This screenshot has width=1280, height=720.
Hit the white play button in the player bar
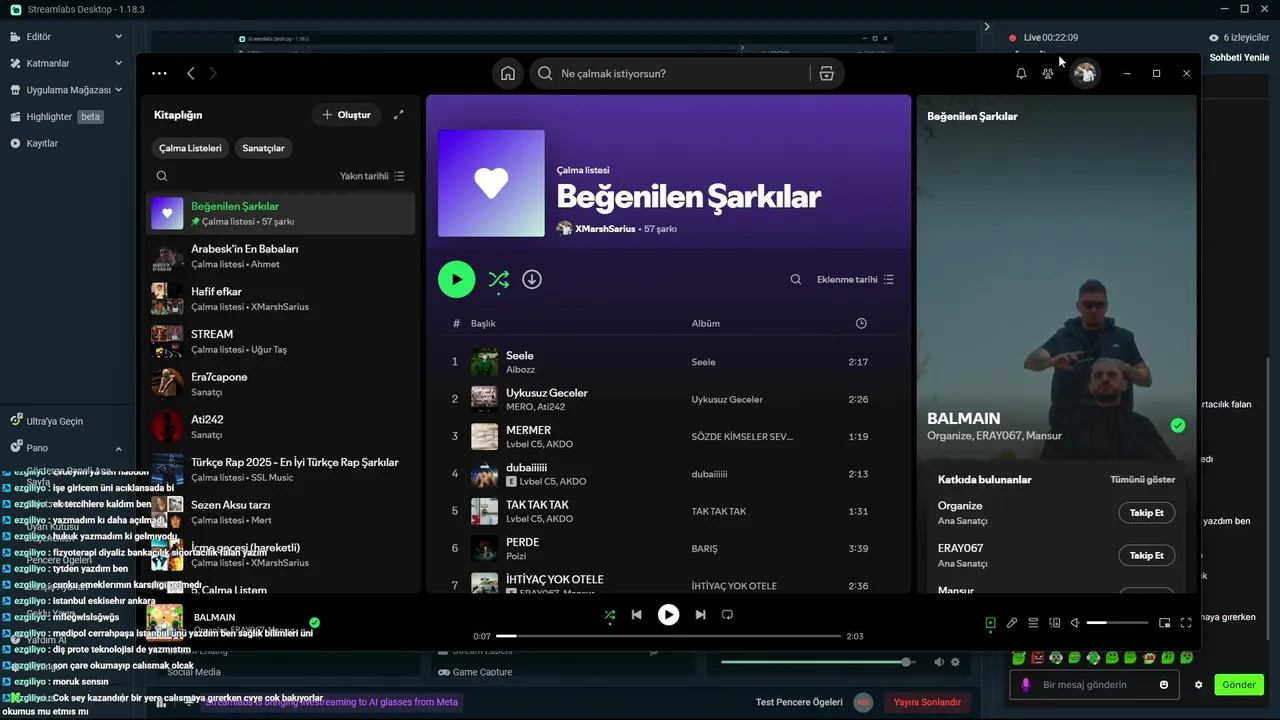668,615
